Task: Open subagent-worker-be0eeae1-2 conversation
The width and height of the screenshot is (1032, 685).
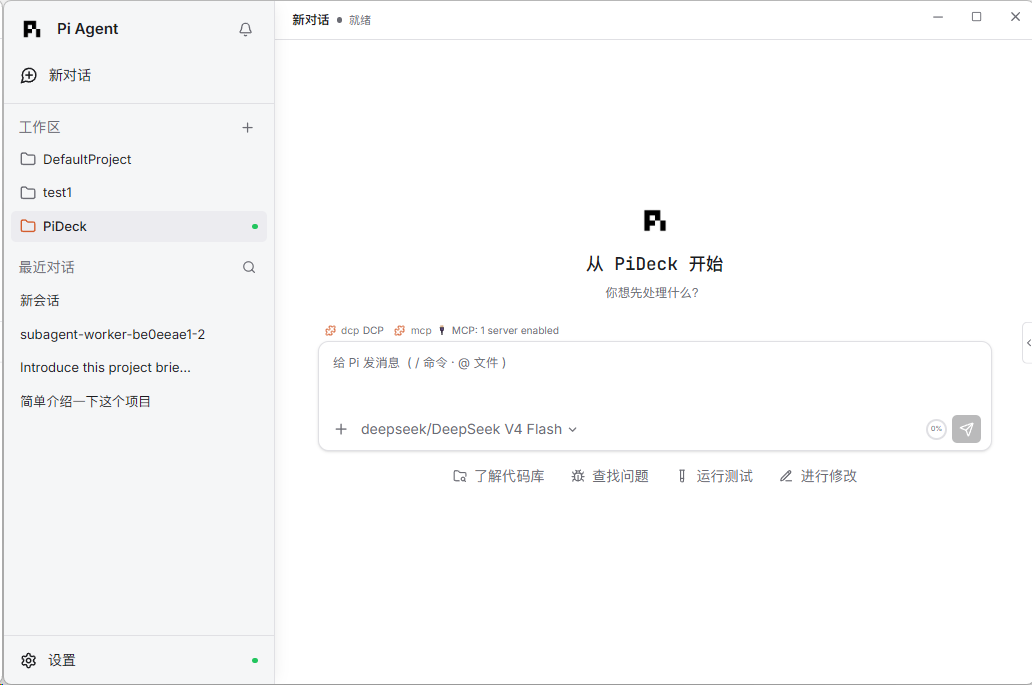Action: 139,334
